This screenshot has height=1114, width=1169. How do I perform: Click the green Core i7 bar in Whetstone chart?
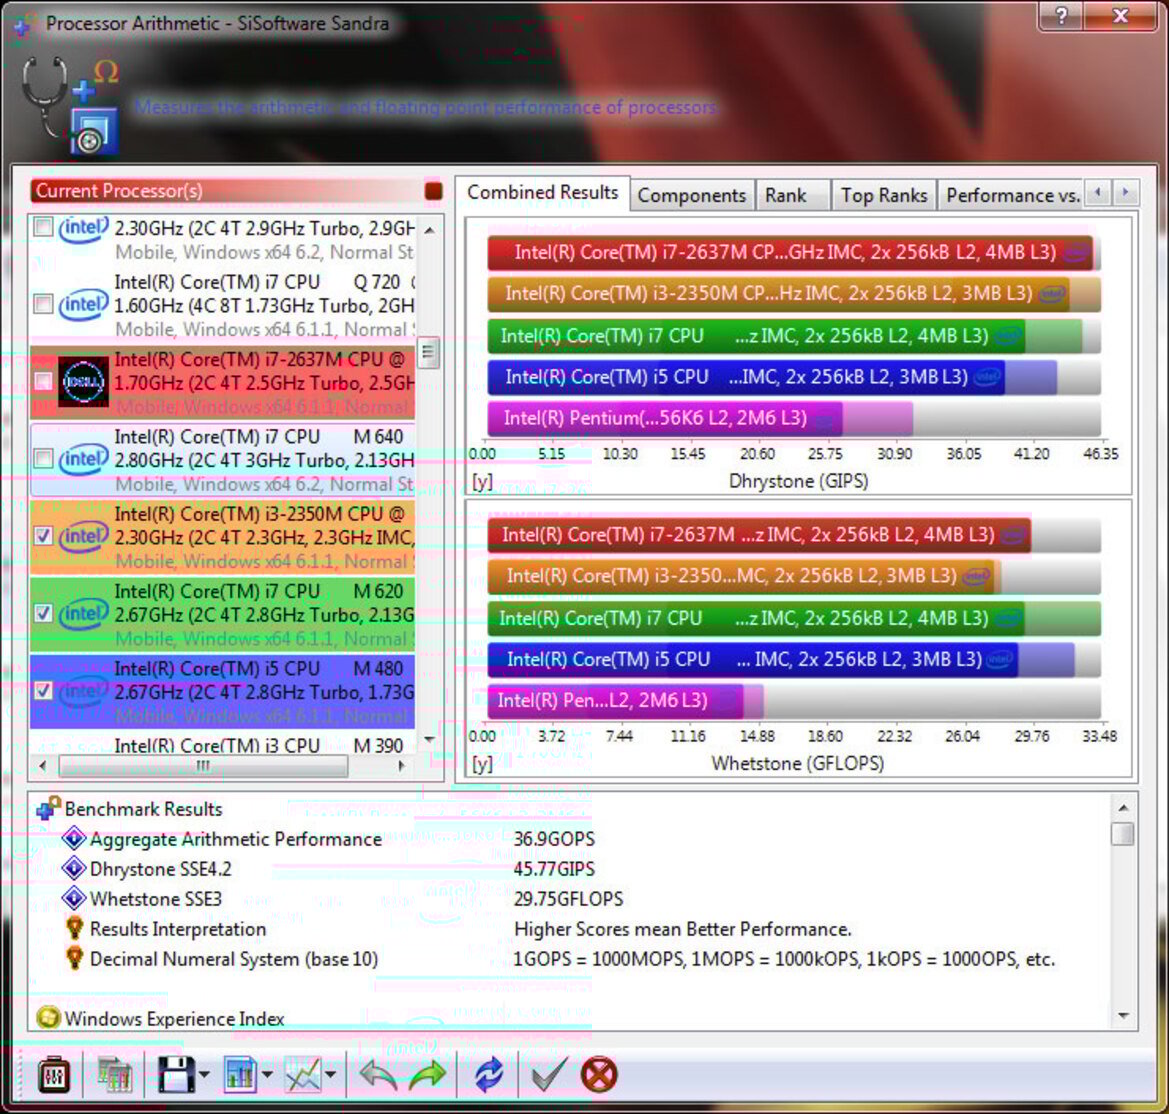[756, 619]
